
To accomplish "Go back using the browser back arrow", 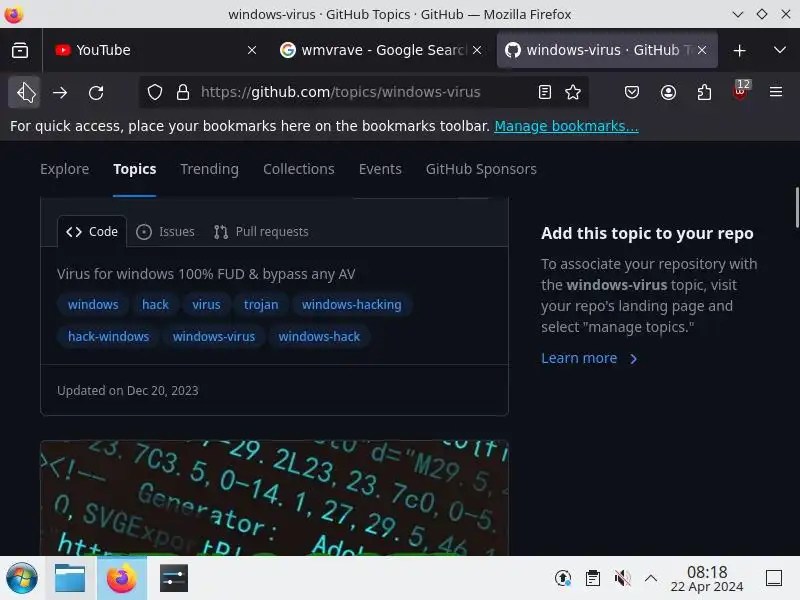I will pyautogui.click(x=24, y=92).
